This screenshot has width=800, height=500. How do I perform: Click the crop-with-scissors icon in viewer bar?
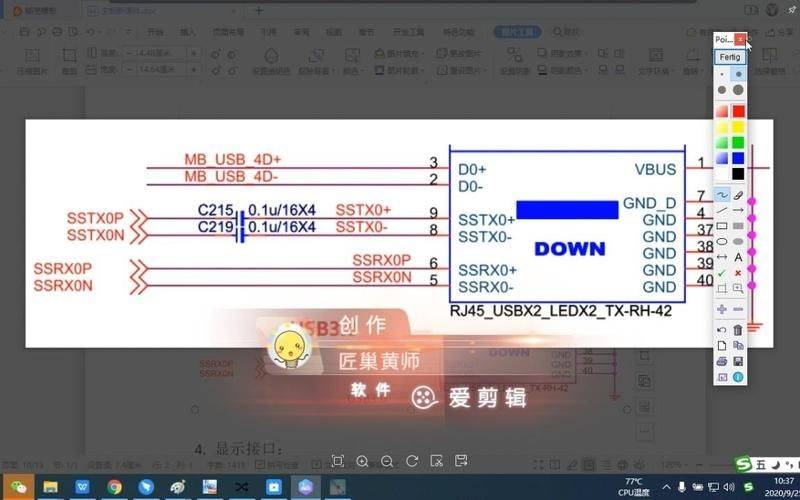click(436, 461)
